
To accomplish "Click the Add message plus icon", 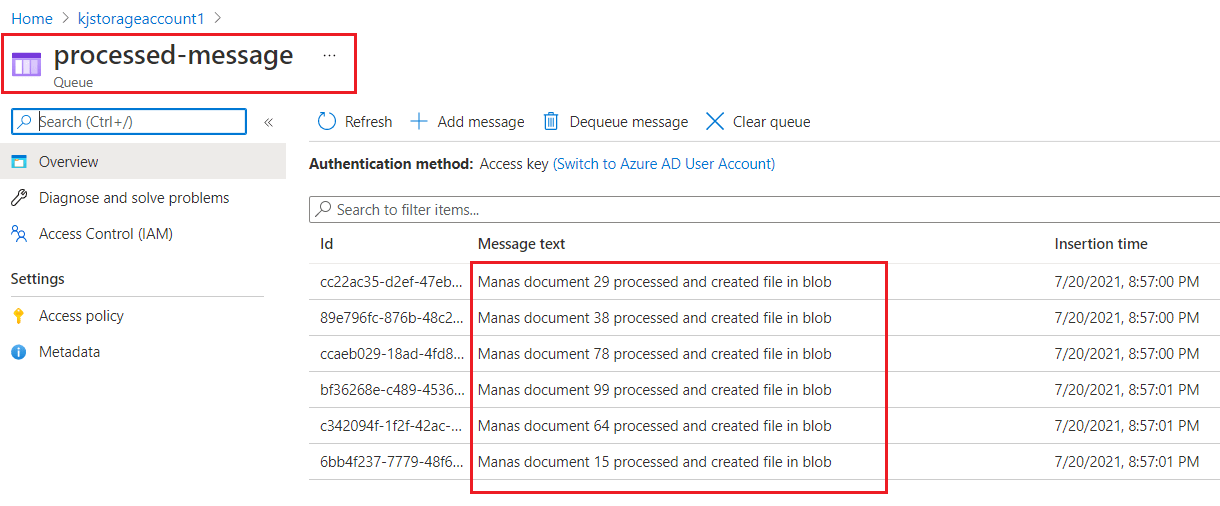I will pos(419,121).
